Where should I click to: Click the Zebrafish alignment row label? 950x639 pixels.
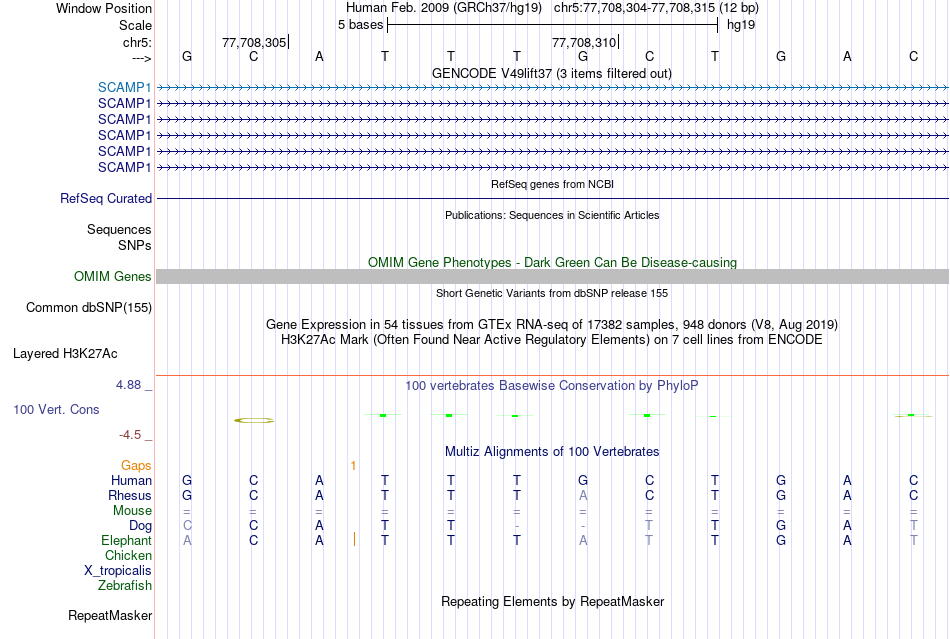pos(125,586)
